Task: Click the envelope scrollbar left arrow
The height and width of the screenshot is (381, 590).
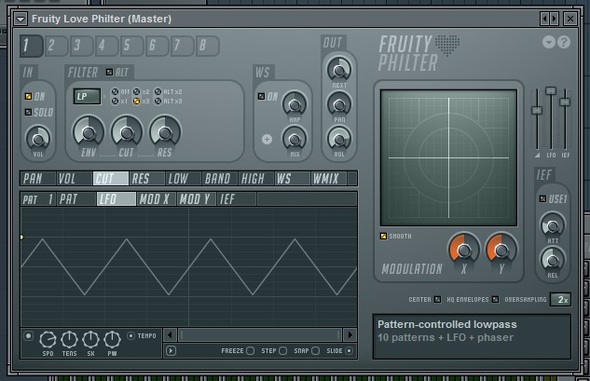Action: [170, 335]
